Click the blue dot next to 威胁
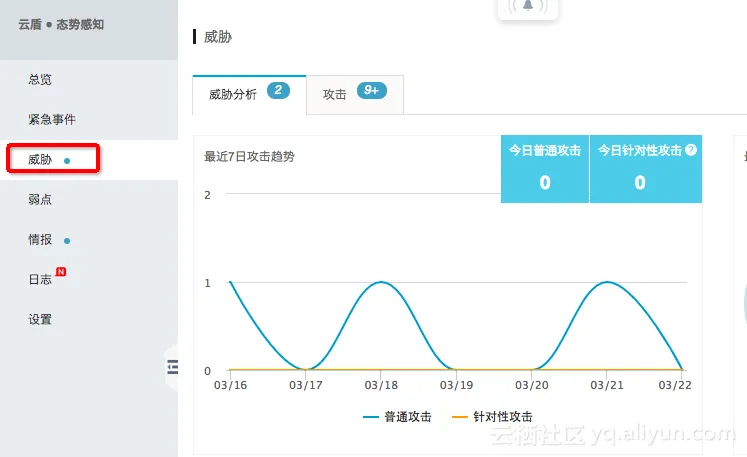 click(x=67, y=161)
